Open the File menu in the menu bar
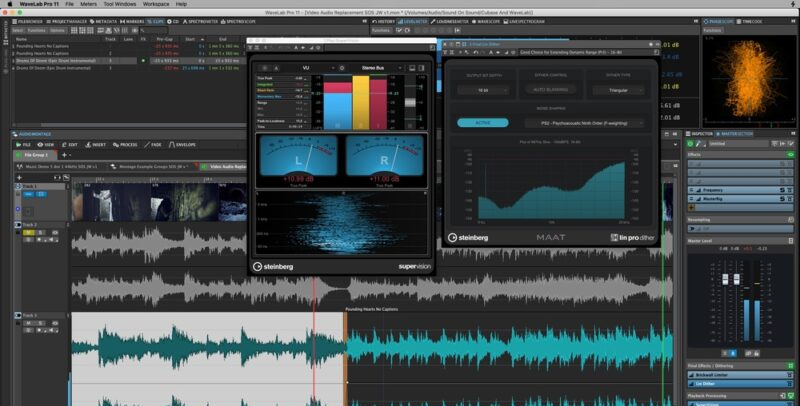 point(69,4)
